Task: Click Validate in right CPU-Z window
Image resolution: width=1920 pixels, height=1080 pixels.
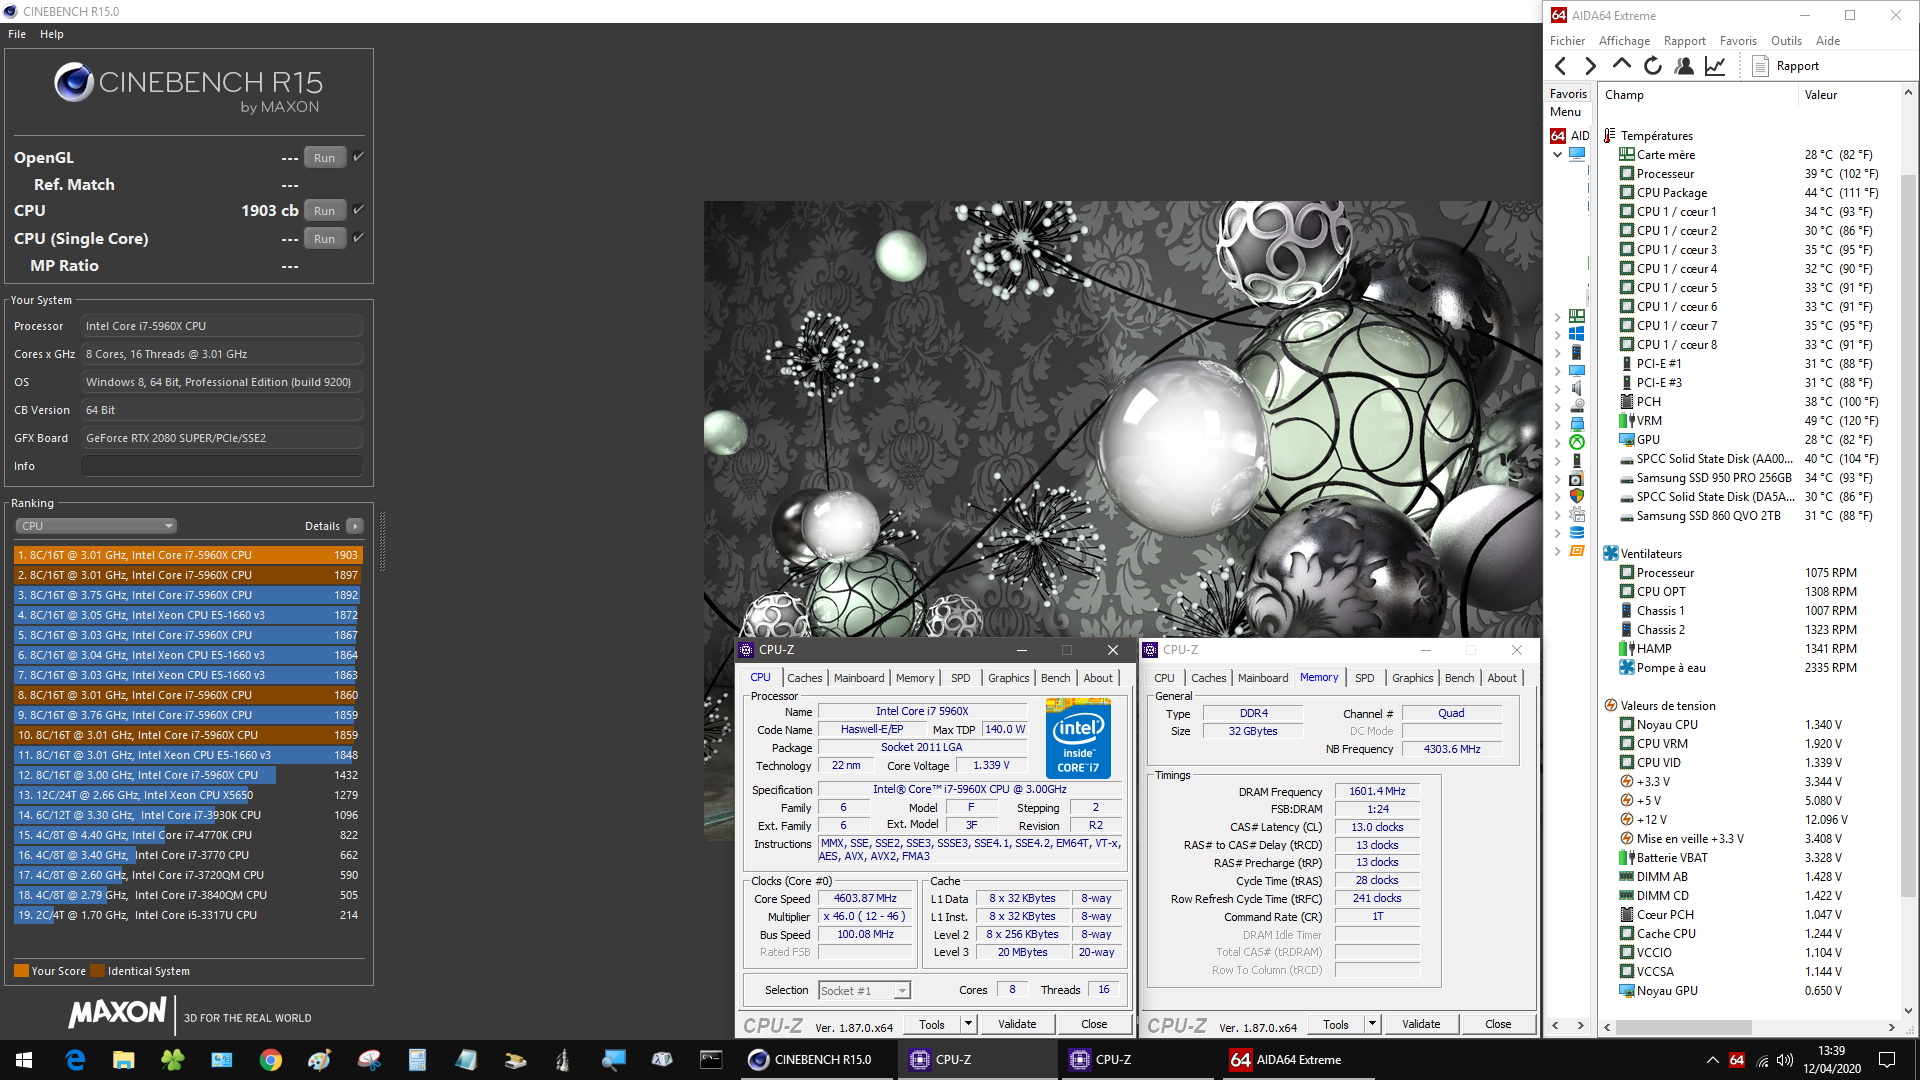Action: pos(1421,1024)
